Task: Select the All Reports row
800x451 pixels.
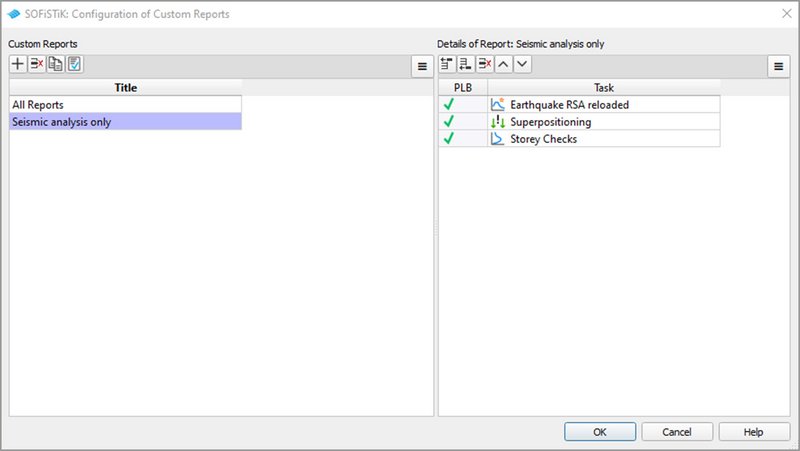Action: click(126, 105)
